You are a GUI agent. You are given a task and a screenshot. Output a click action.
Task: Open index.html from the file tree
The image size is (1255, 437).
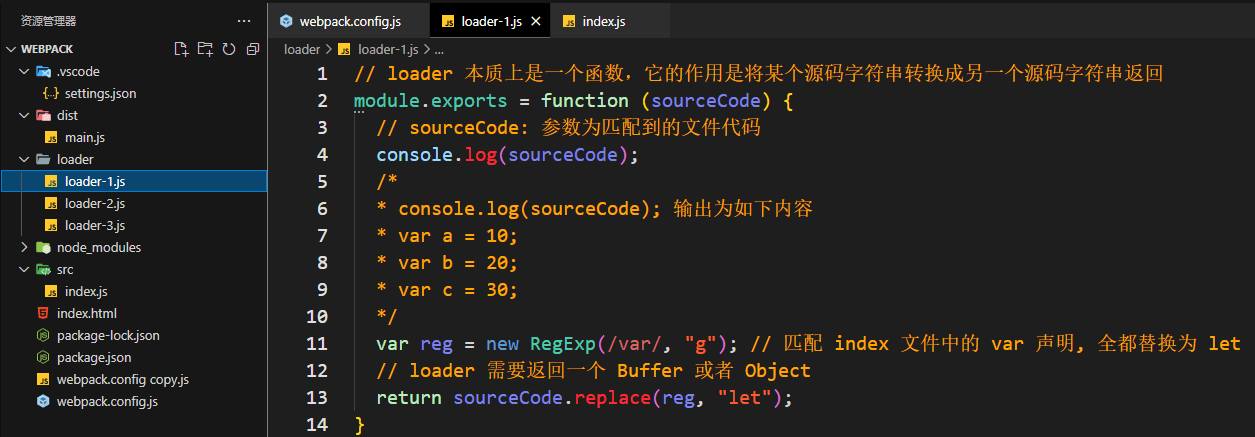[x=86, y=313]
